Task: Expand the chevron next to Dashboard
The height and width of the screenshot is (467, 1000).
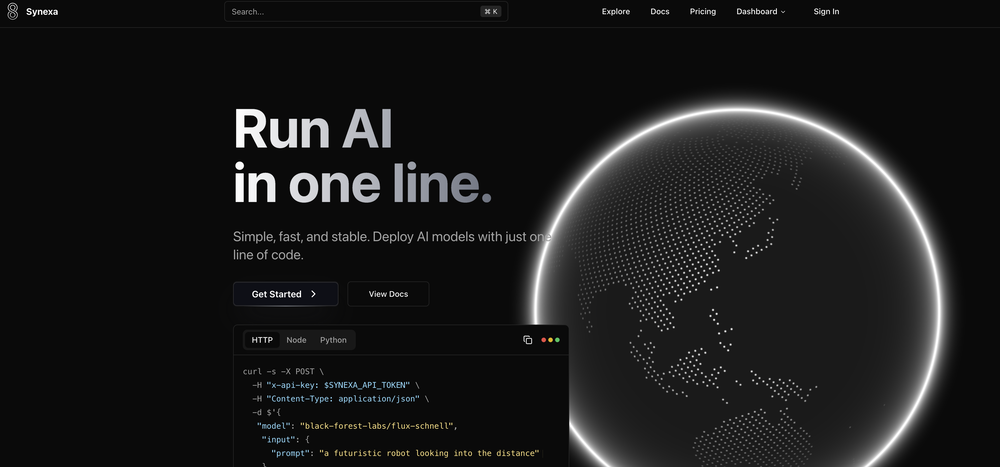Action: tap(783, 12)
